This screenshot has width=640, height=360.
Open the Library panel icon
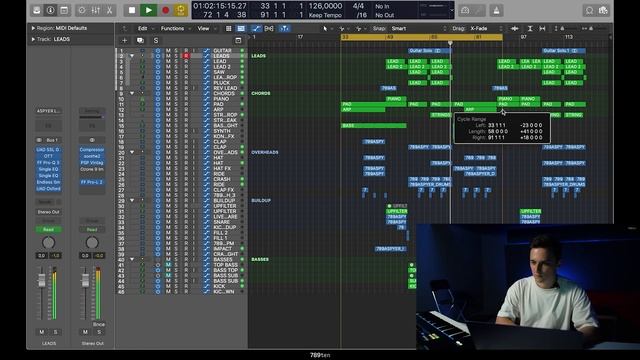pos(37,10)
